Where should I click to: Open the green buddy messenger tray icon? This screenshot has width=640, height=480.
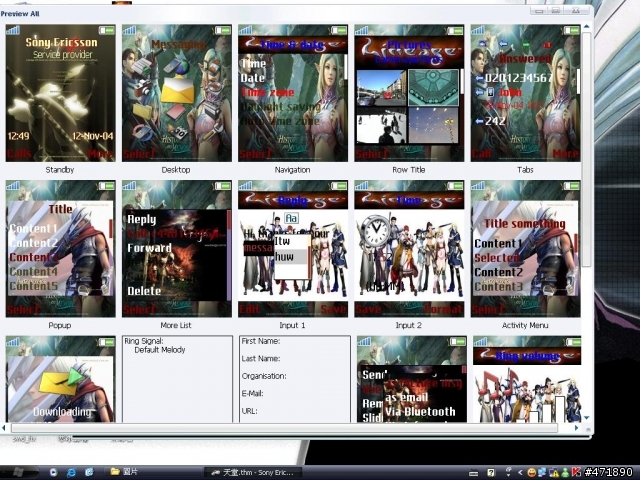pos(565,473)
